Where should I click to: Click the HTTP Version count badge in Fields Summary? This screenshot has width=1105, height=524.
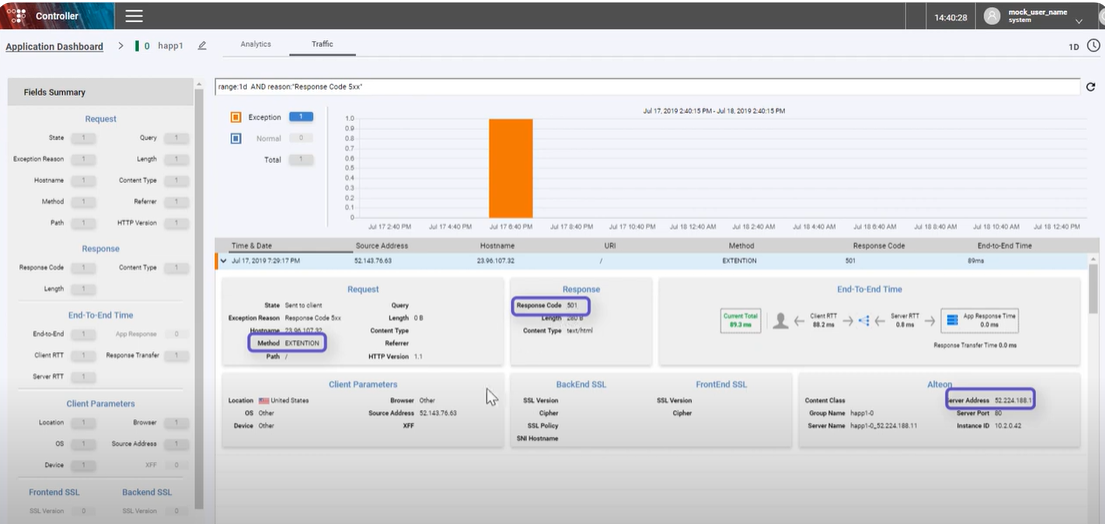click(x=176, y=223)
